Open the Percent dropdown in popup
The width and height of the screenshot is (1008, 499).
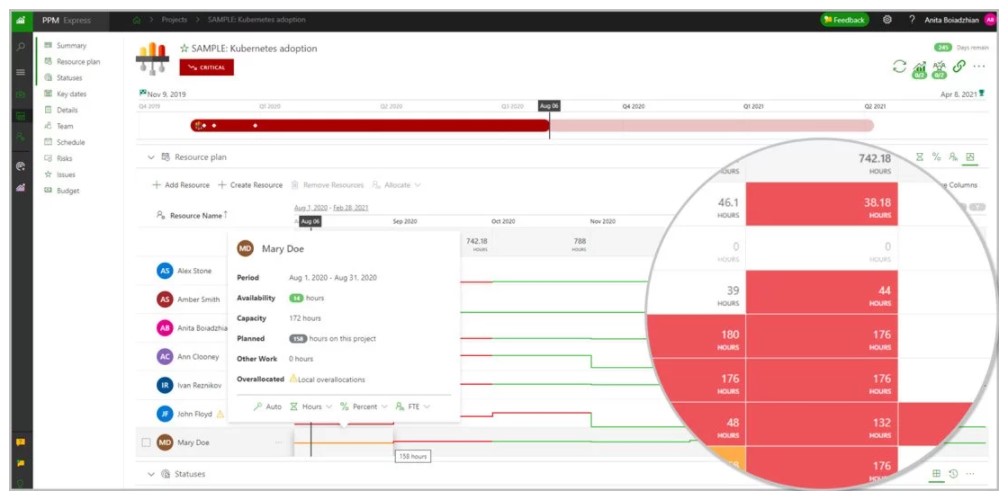click(x=364, y=406)
